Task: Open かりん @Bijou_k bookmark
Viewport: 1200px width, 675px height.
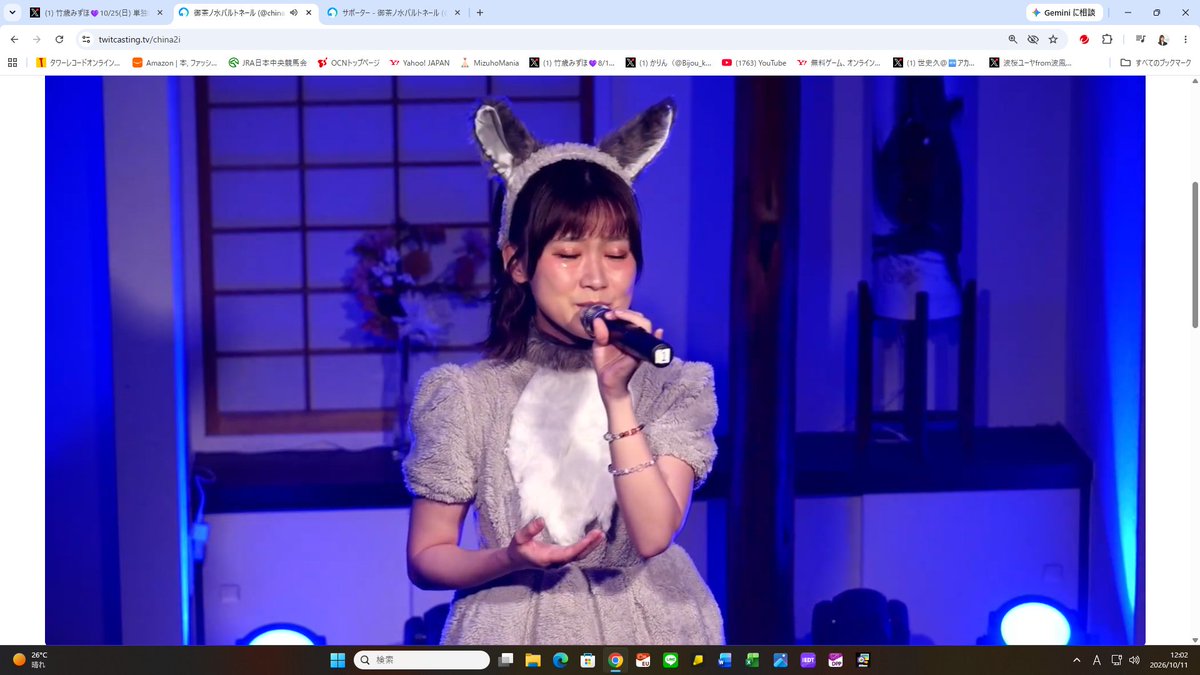Action: coord(668,62)
